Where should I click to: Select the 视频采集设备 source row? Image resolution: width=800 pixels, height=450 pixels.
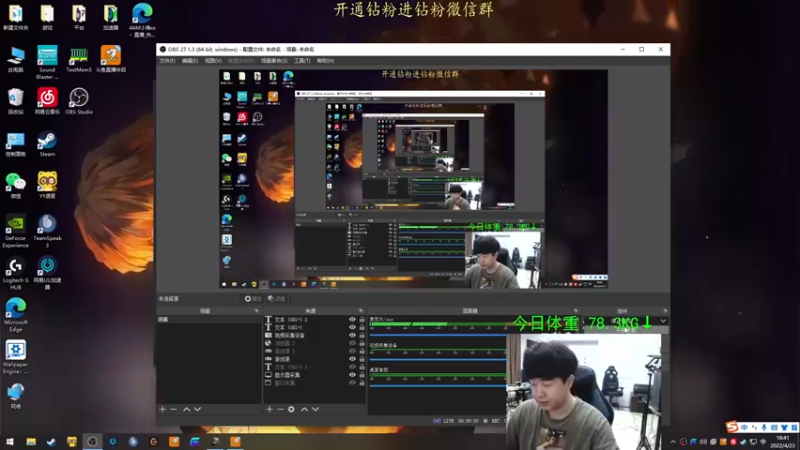tap(314, 335)
